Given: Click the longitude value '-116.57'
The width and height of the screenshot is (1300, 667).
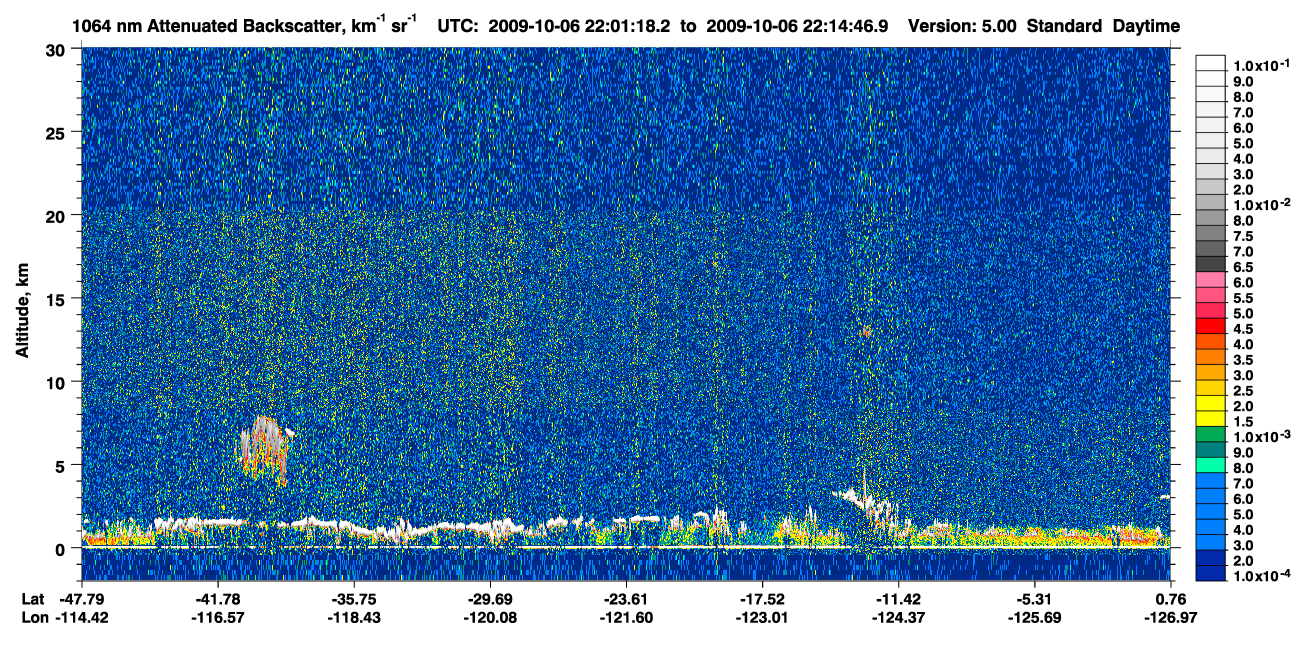Looking at the screenshot, I should point(218,618).
